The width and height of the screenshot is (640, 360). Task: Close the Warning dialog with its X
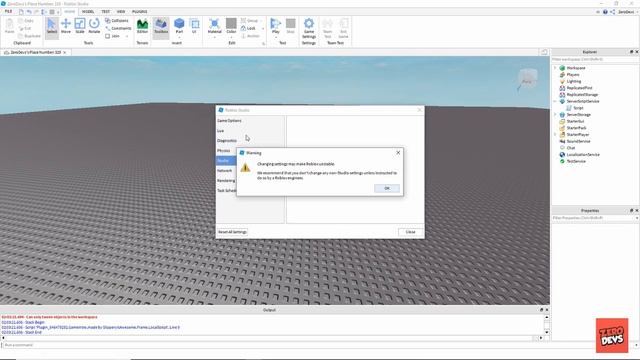pyautogui.click(x=398, y=153)
